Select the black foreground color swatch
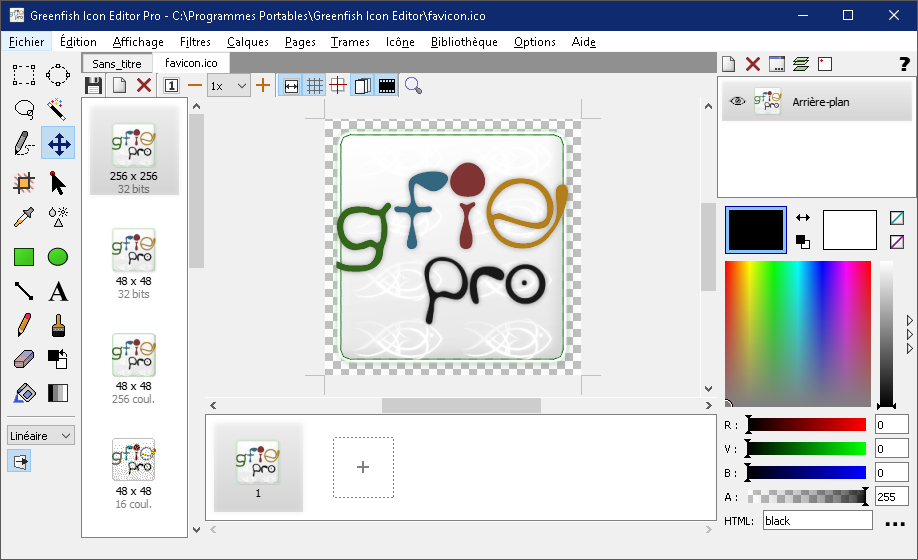This screenshot has height=560, width=918. click(x=756, y=230)
